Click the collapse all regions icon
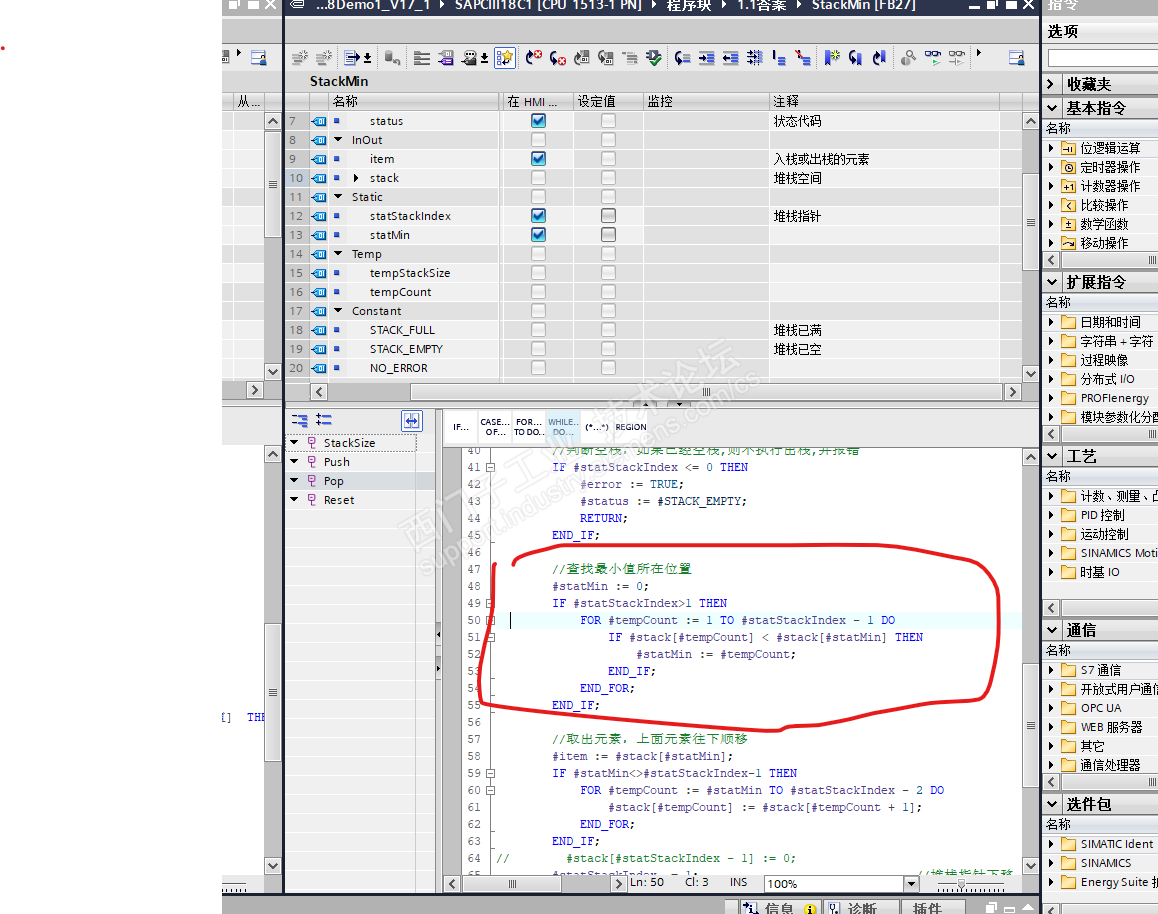Screen dimensions: 1158x914 pyautogui.click(x=299, y=421)
